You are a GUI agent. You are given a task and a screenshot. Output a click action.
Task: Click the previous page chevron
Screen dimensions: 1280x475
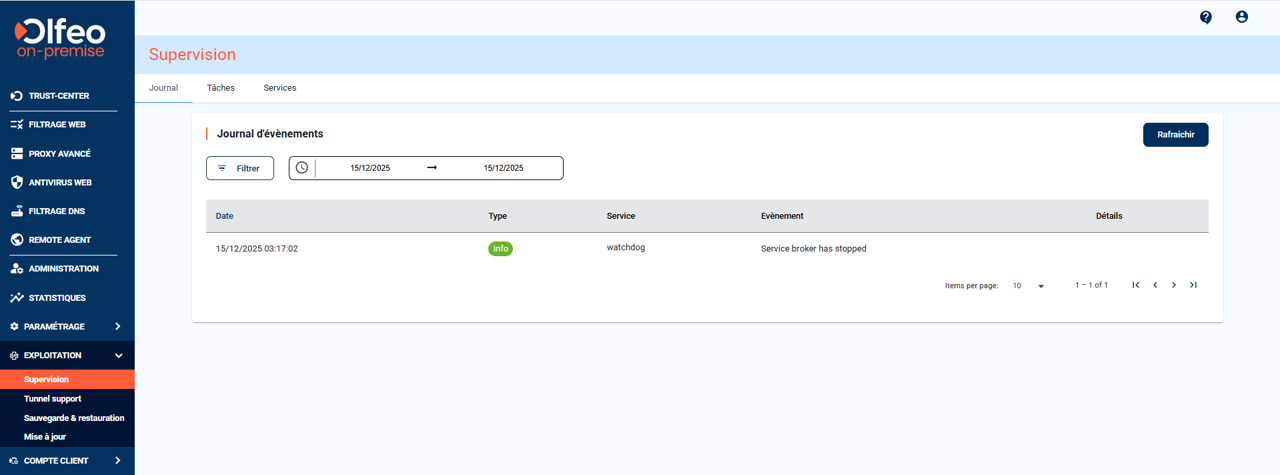pos(1155,285)
